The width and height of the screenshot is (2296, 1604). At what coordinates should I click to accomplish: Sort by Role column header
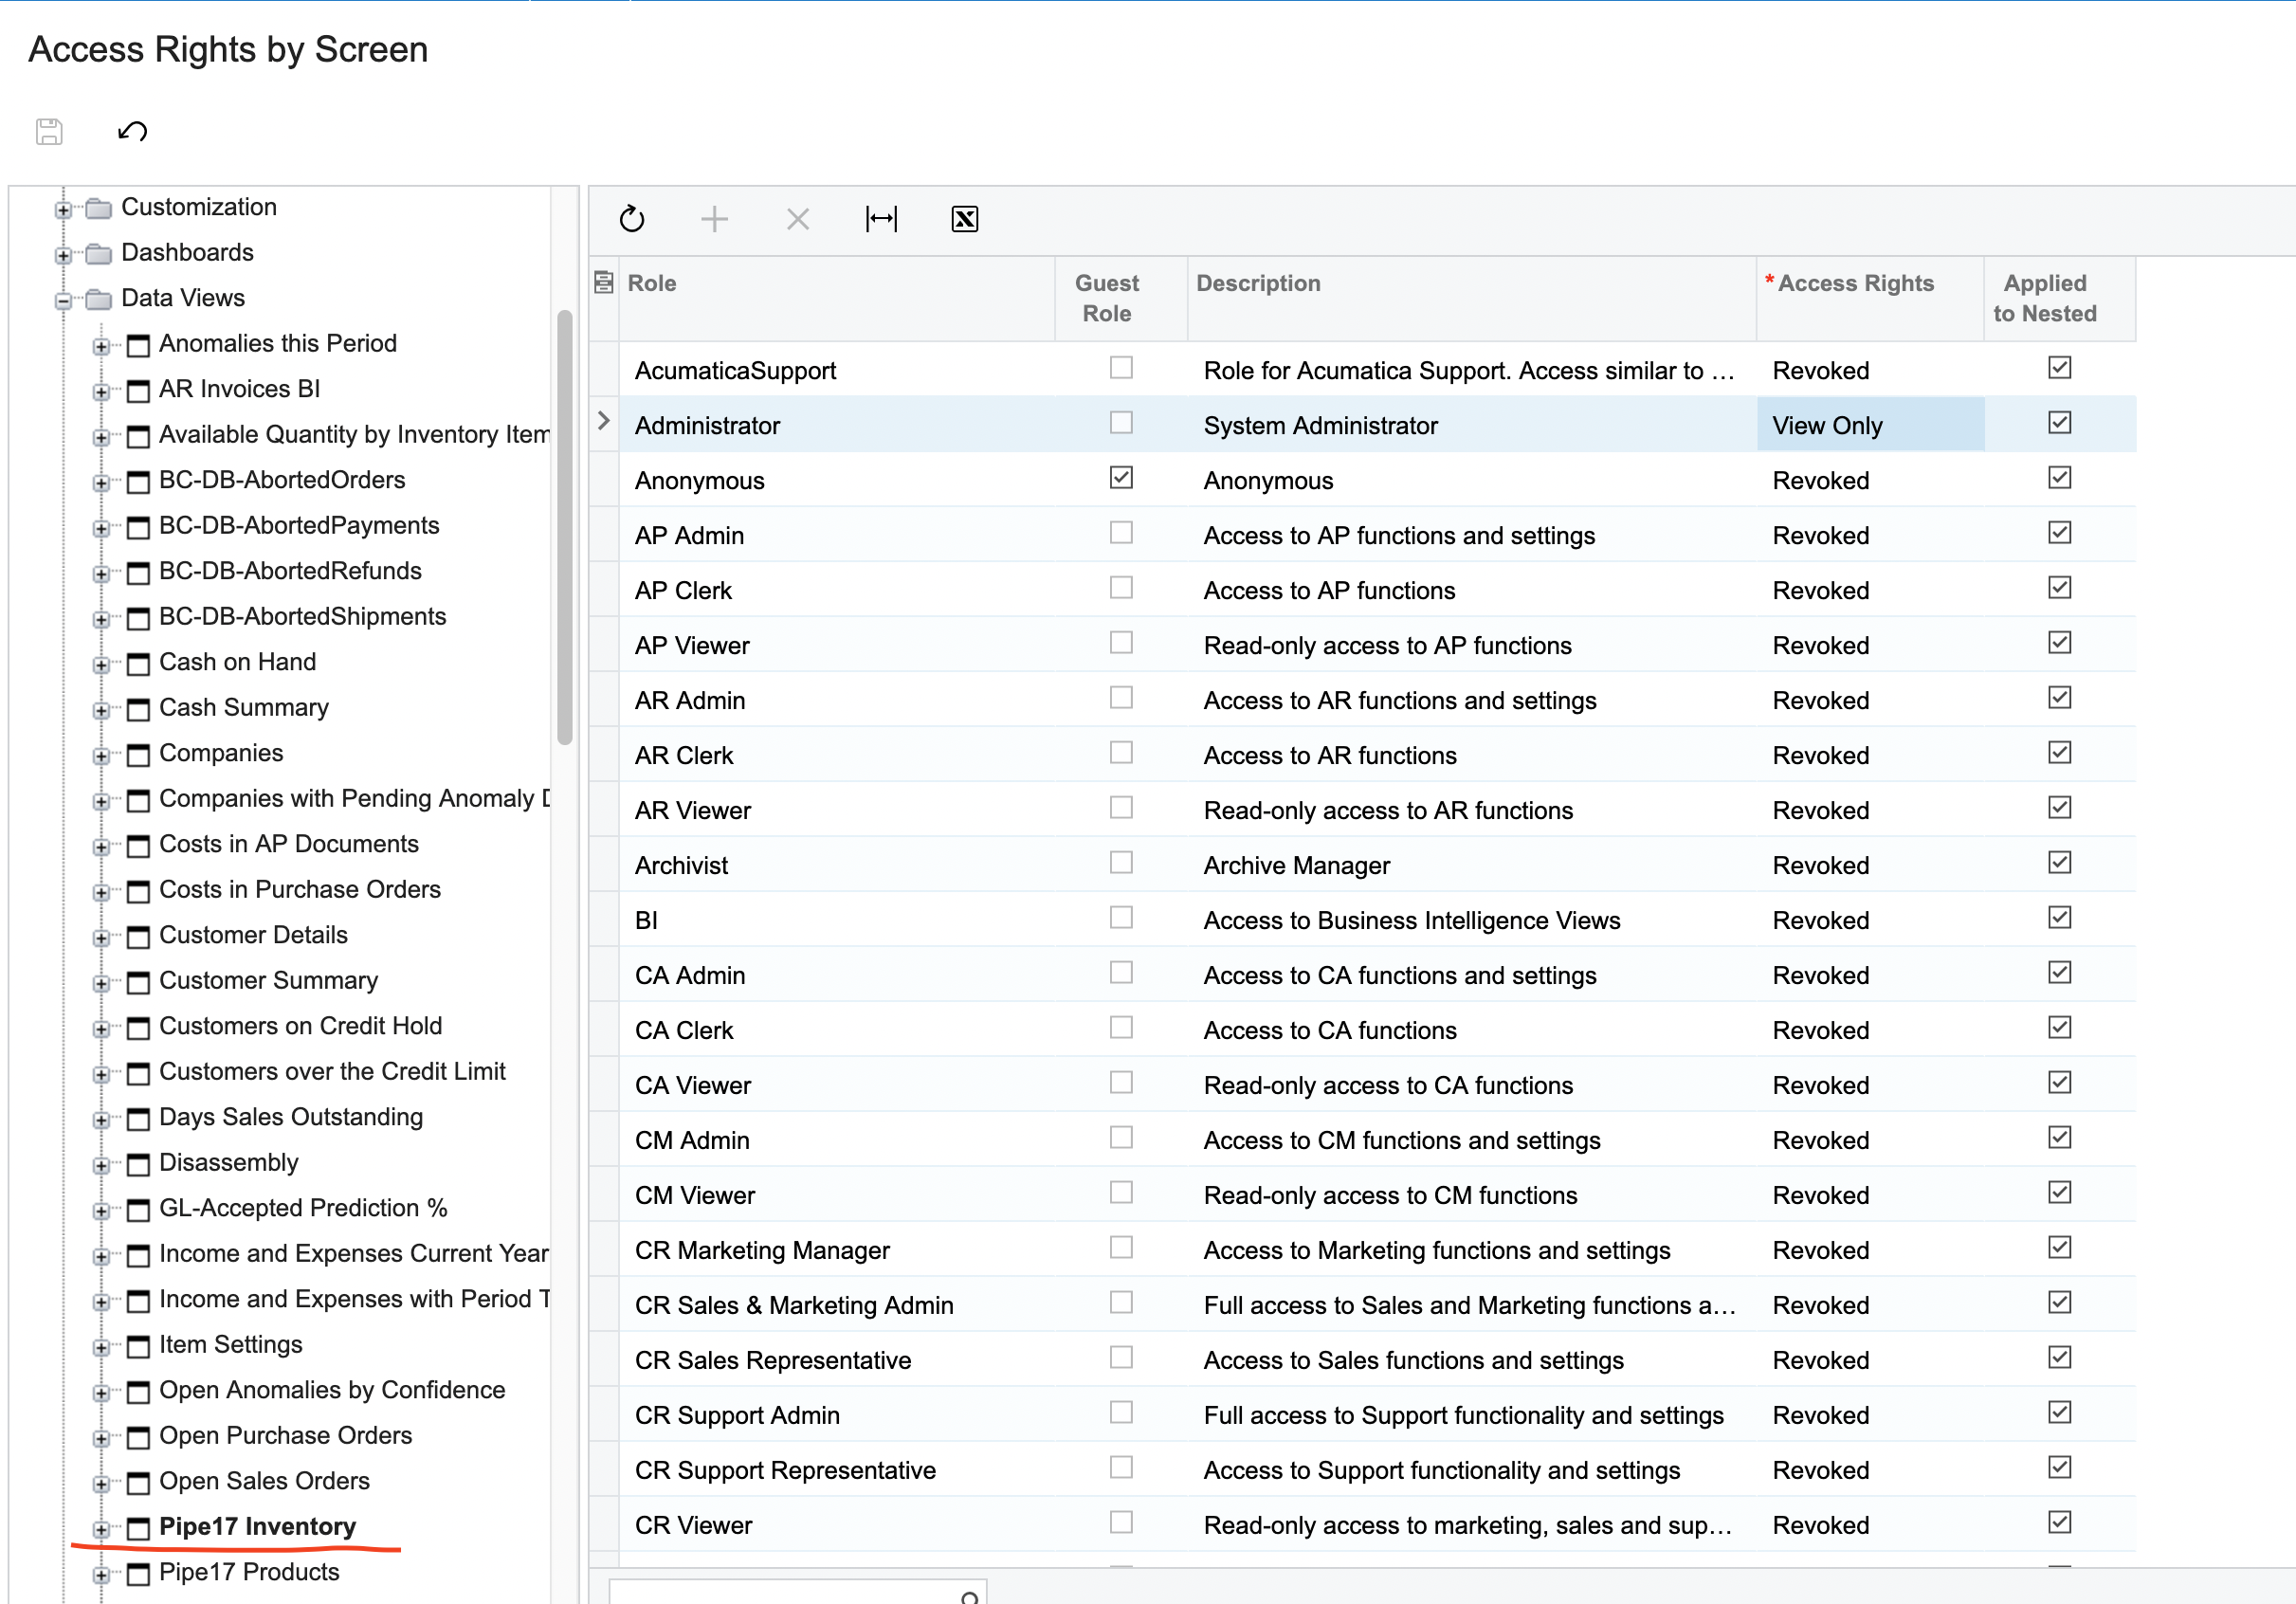(x=837, y=298)
